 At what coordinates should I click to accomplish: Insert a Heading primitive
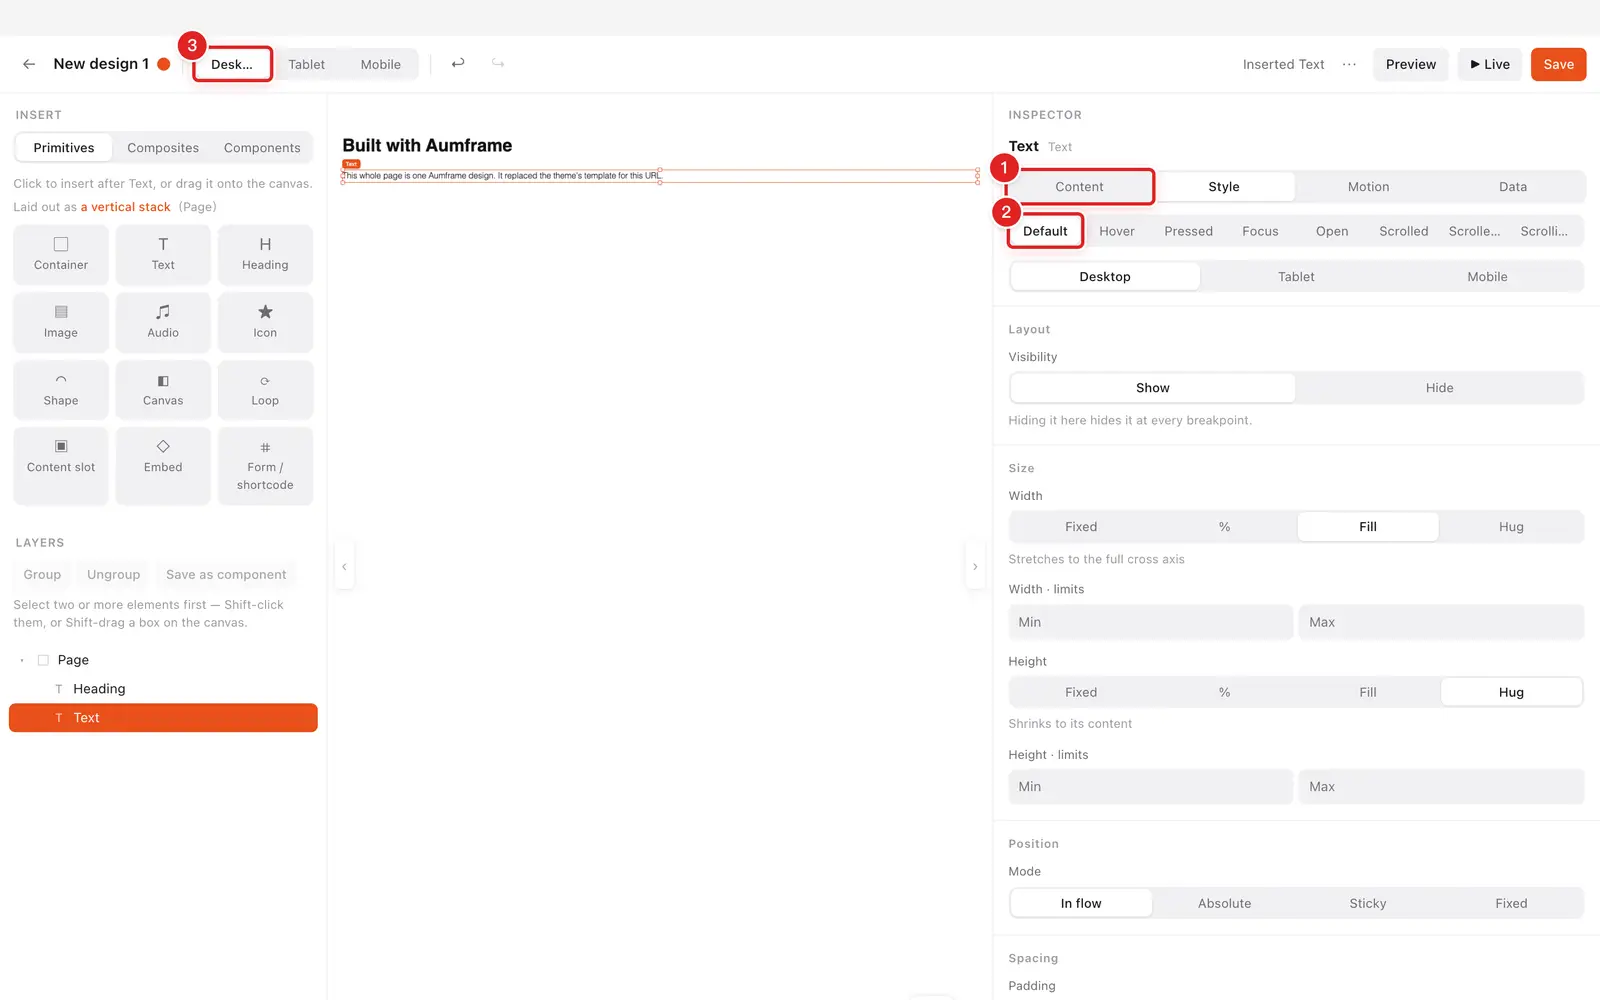[265, 254]
